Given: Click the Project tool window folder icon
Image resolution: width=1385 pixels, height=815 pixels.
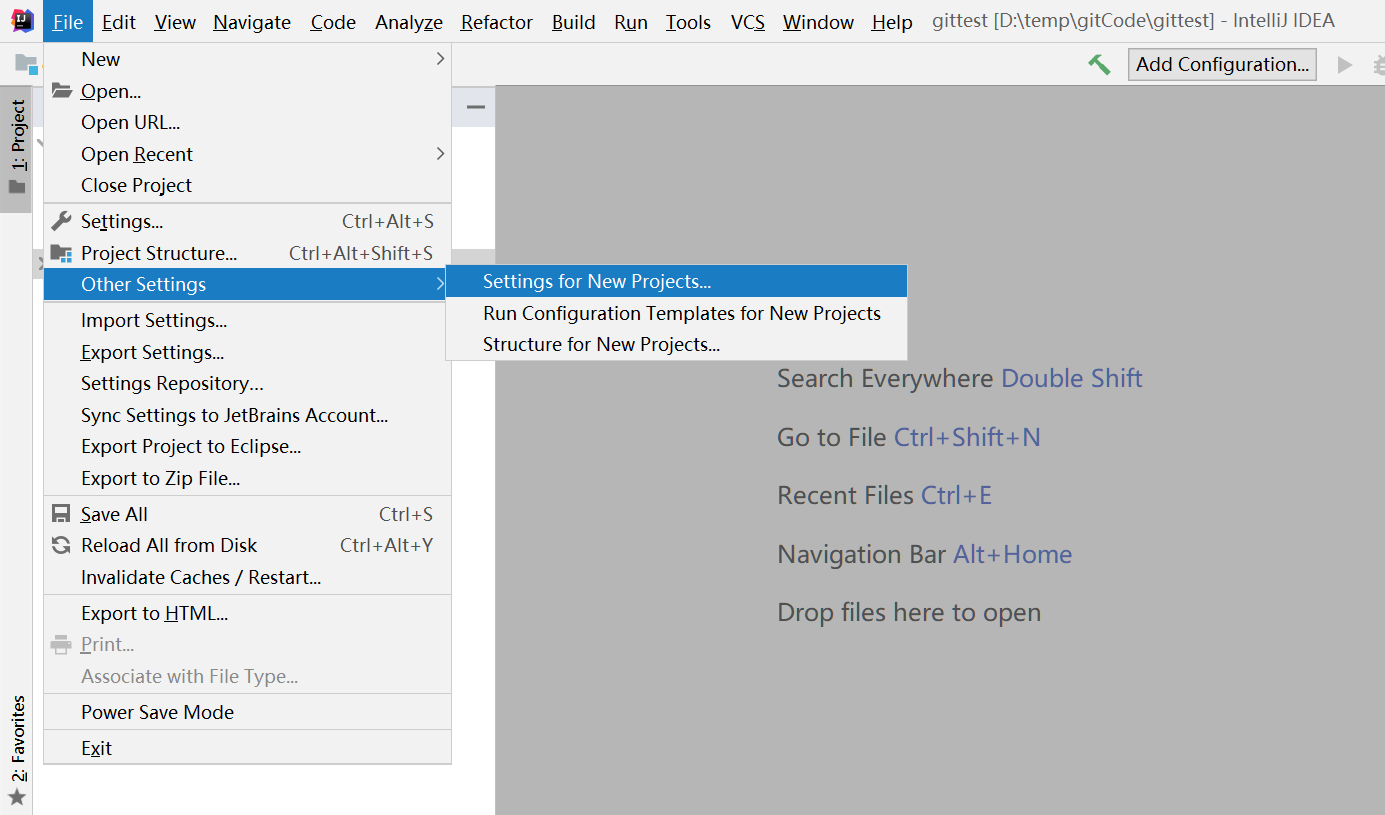Looking at the screenshot, I should pos(17,187).
